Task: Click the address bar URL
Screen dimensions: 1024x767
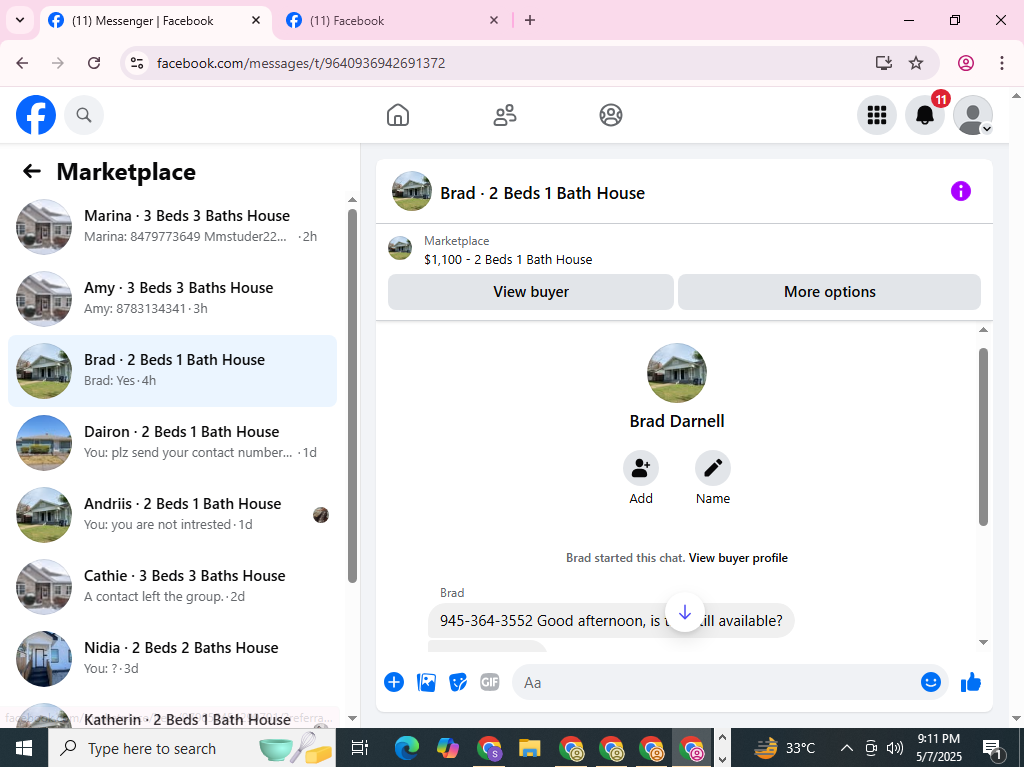Action: (301, 63)
